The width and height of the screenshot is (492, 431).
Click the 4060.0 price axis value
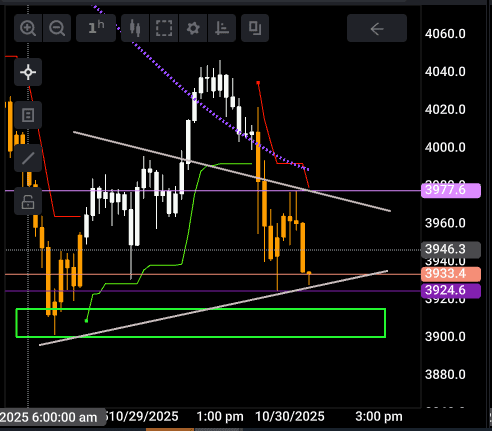445,34
